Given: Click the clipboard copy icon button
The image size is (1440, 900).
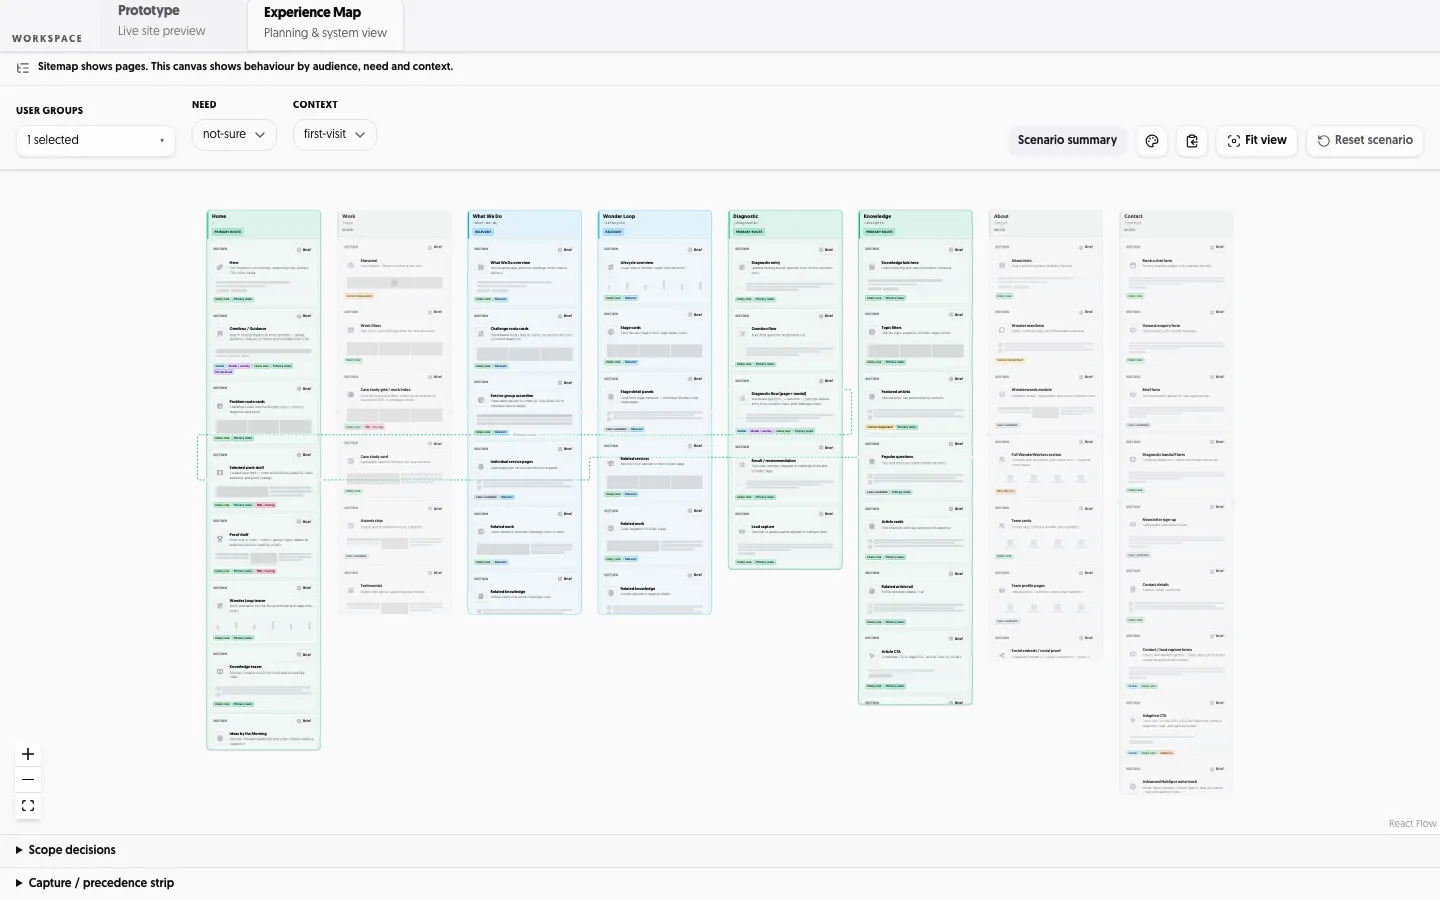Looking at the screenshot, I should [x=1192, y=141].
